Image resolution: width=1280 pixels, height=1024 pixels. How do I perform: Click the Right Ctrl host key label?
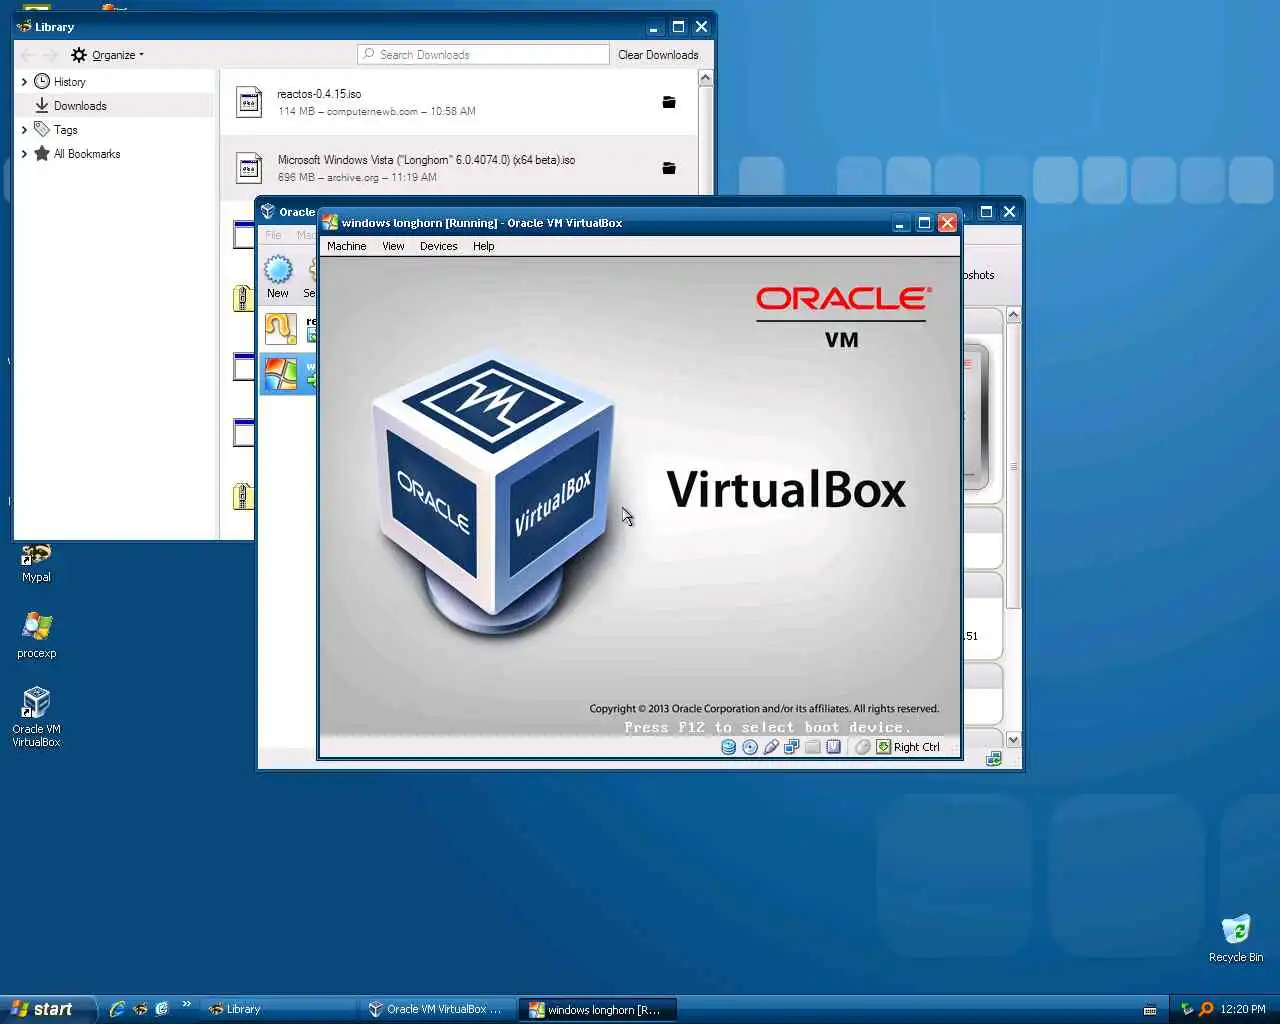[917, 747]
